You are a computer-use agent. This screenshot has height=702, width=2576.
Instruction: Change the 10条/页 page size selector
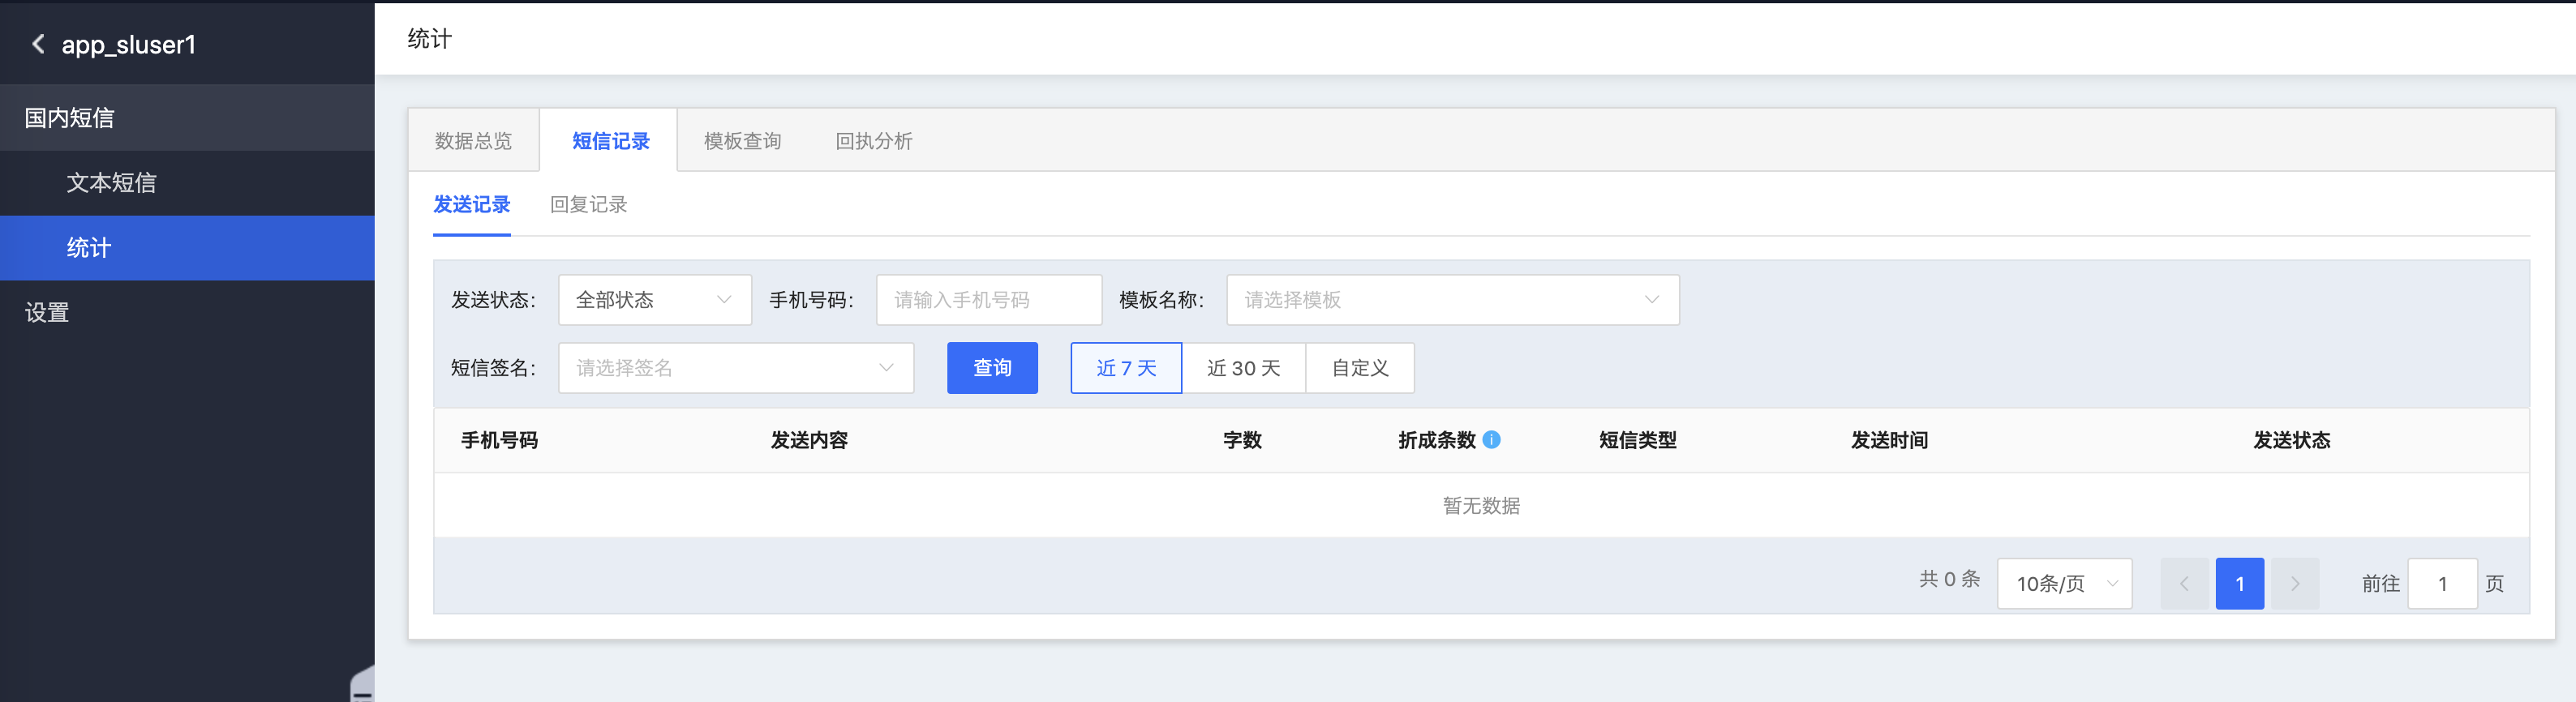pos(2064,584)
